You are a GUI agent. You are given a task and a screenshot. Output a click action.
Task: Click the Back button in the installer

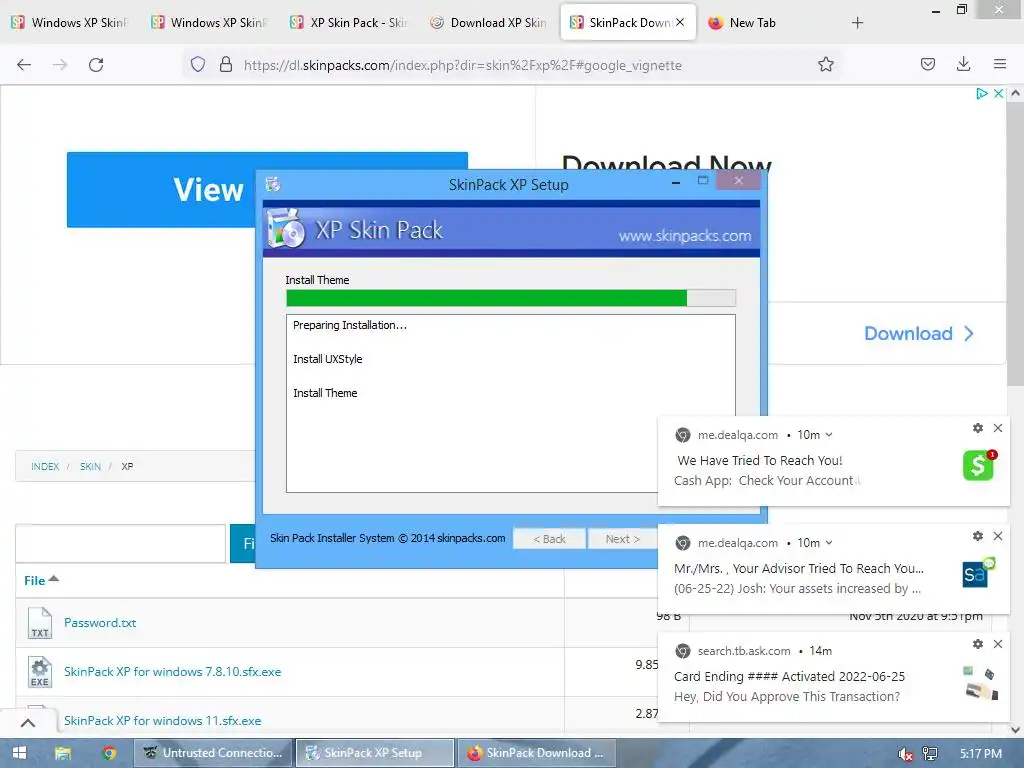tap(549, 539)
